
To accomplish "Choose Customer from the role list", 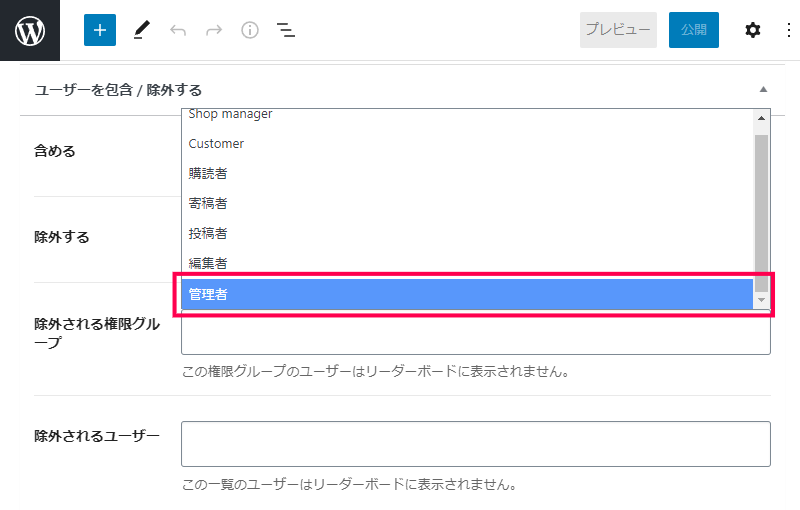I will (x=467, y=144).
